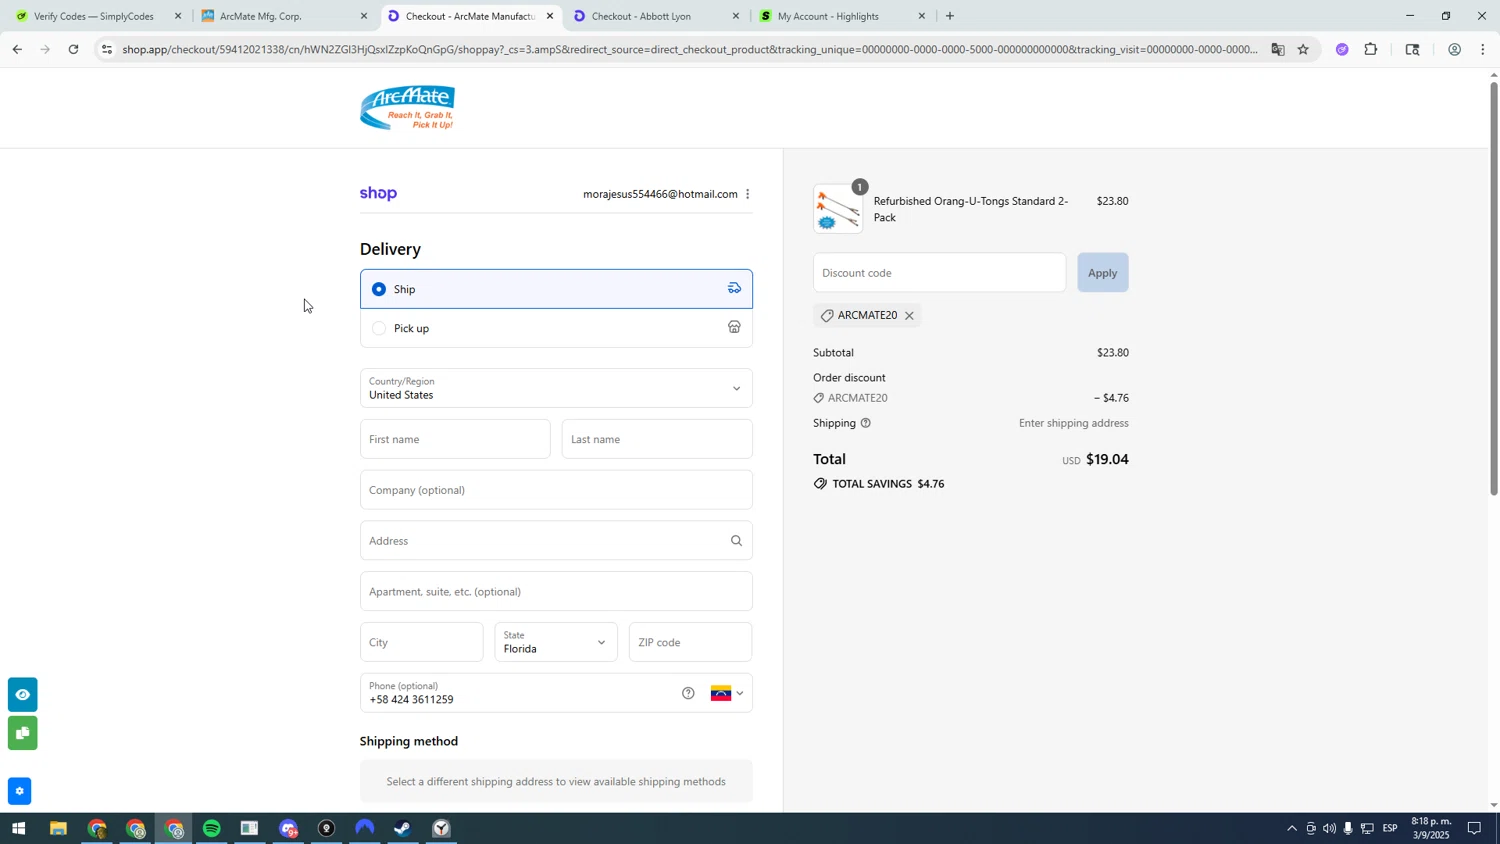Click the Company (optional) field
This screenshot has width=1500, height=844.
click(x=556, y=490)
